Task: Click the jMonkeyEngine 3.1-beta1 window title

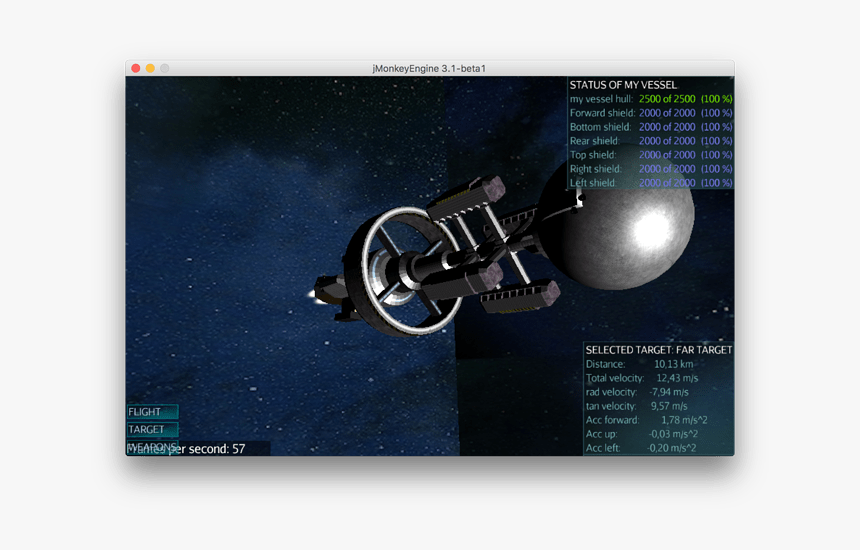Action: pos(429,69)
